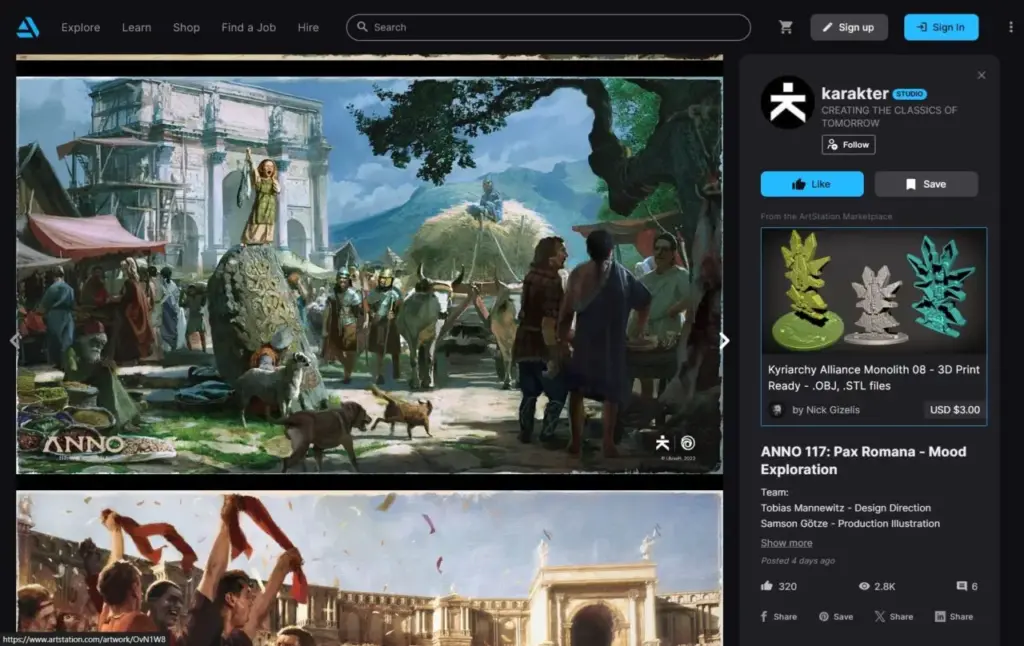Image resolution: width=1024 pixels, height=646 pixels.
Task: Like the artwork with the Like button
Action: pos(812,184)
